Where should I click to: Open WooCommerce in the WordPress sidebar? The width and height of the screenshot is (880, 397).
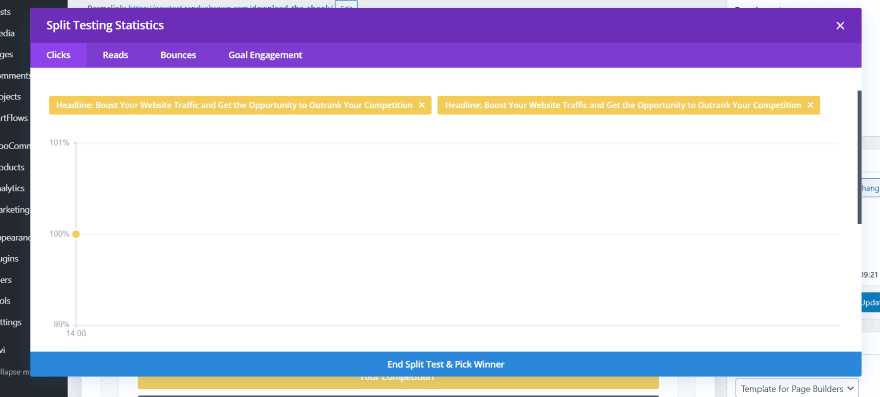click(x=15, y=145)
